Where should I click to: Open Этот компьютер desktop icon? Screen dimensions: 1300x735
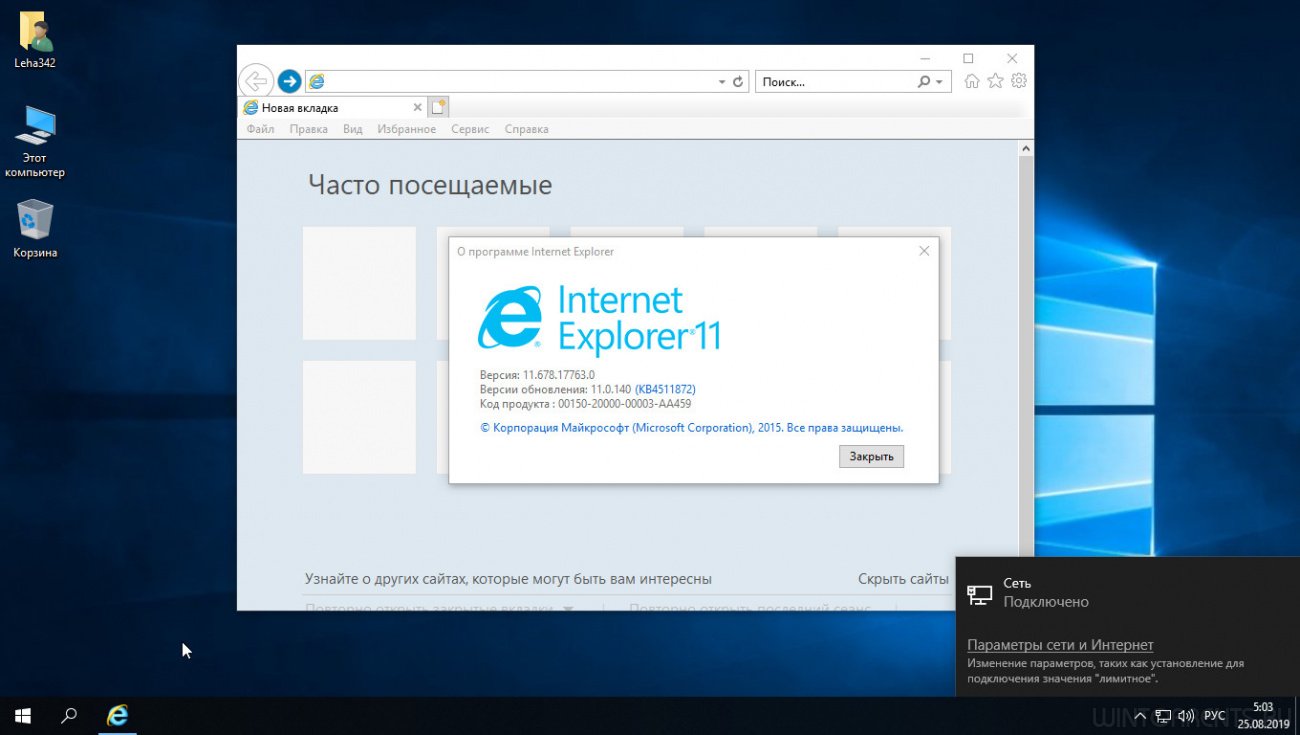tap(35, 141)
